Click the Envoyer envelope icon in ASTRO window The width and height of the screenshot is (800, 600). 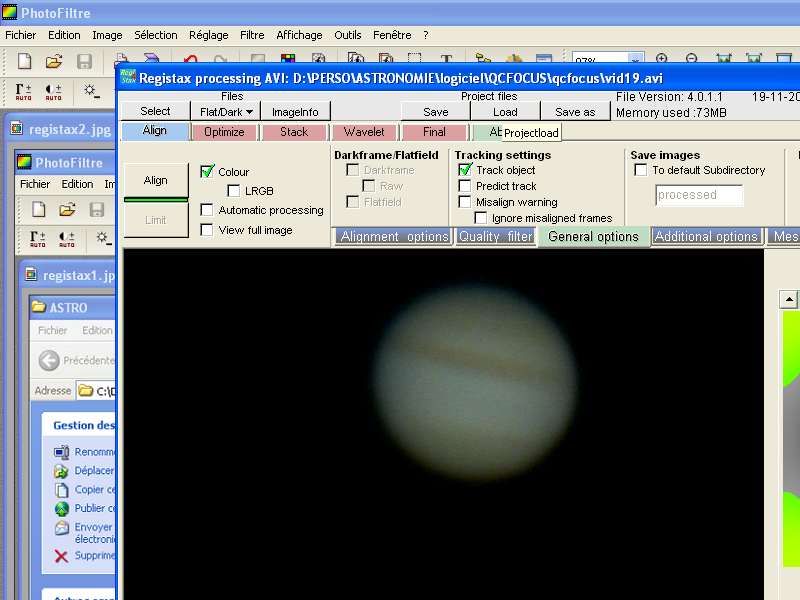62,528
